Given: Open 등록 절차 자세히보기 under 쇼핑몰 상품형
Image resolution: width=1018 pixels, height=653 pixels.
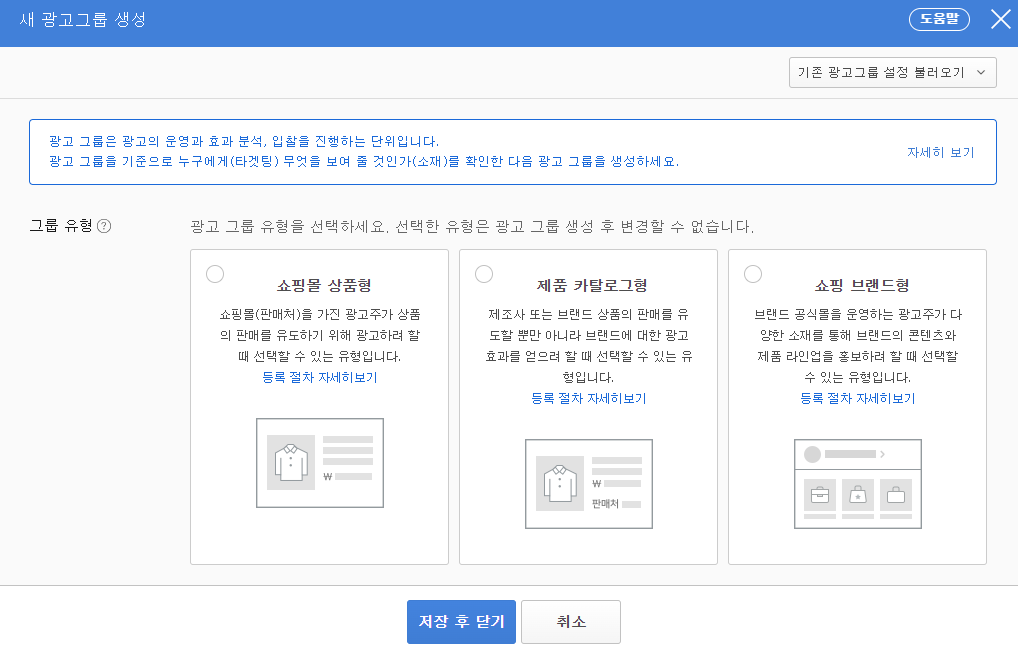Looking at the screenshot, I should click(x=319, y=377).
